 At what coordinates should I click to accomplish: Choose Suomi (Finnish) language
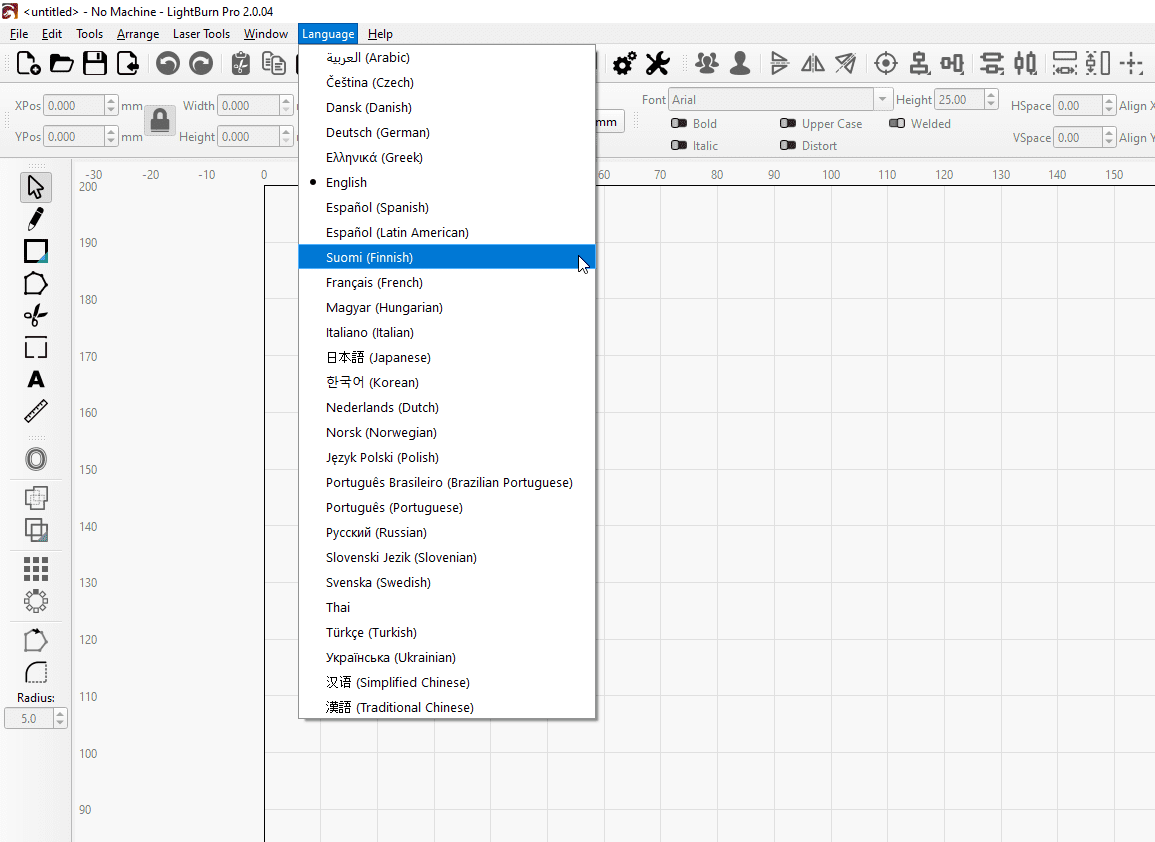click(x=446, y=257)
